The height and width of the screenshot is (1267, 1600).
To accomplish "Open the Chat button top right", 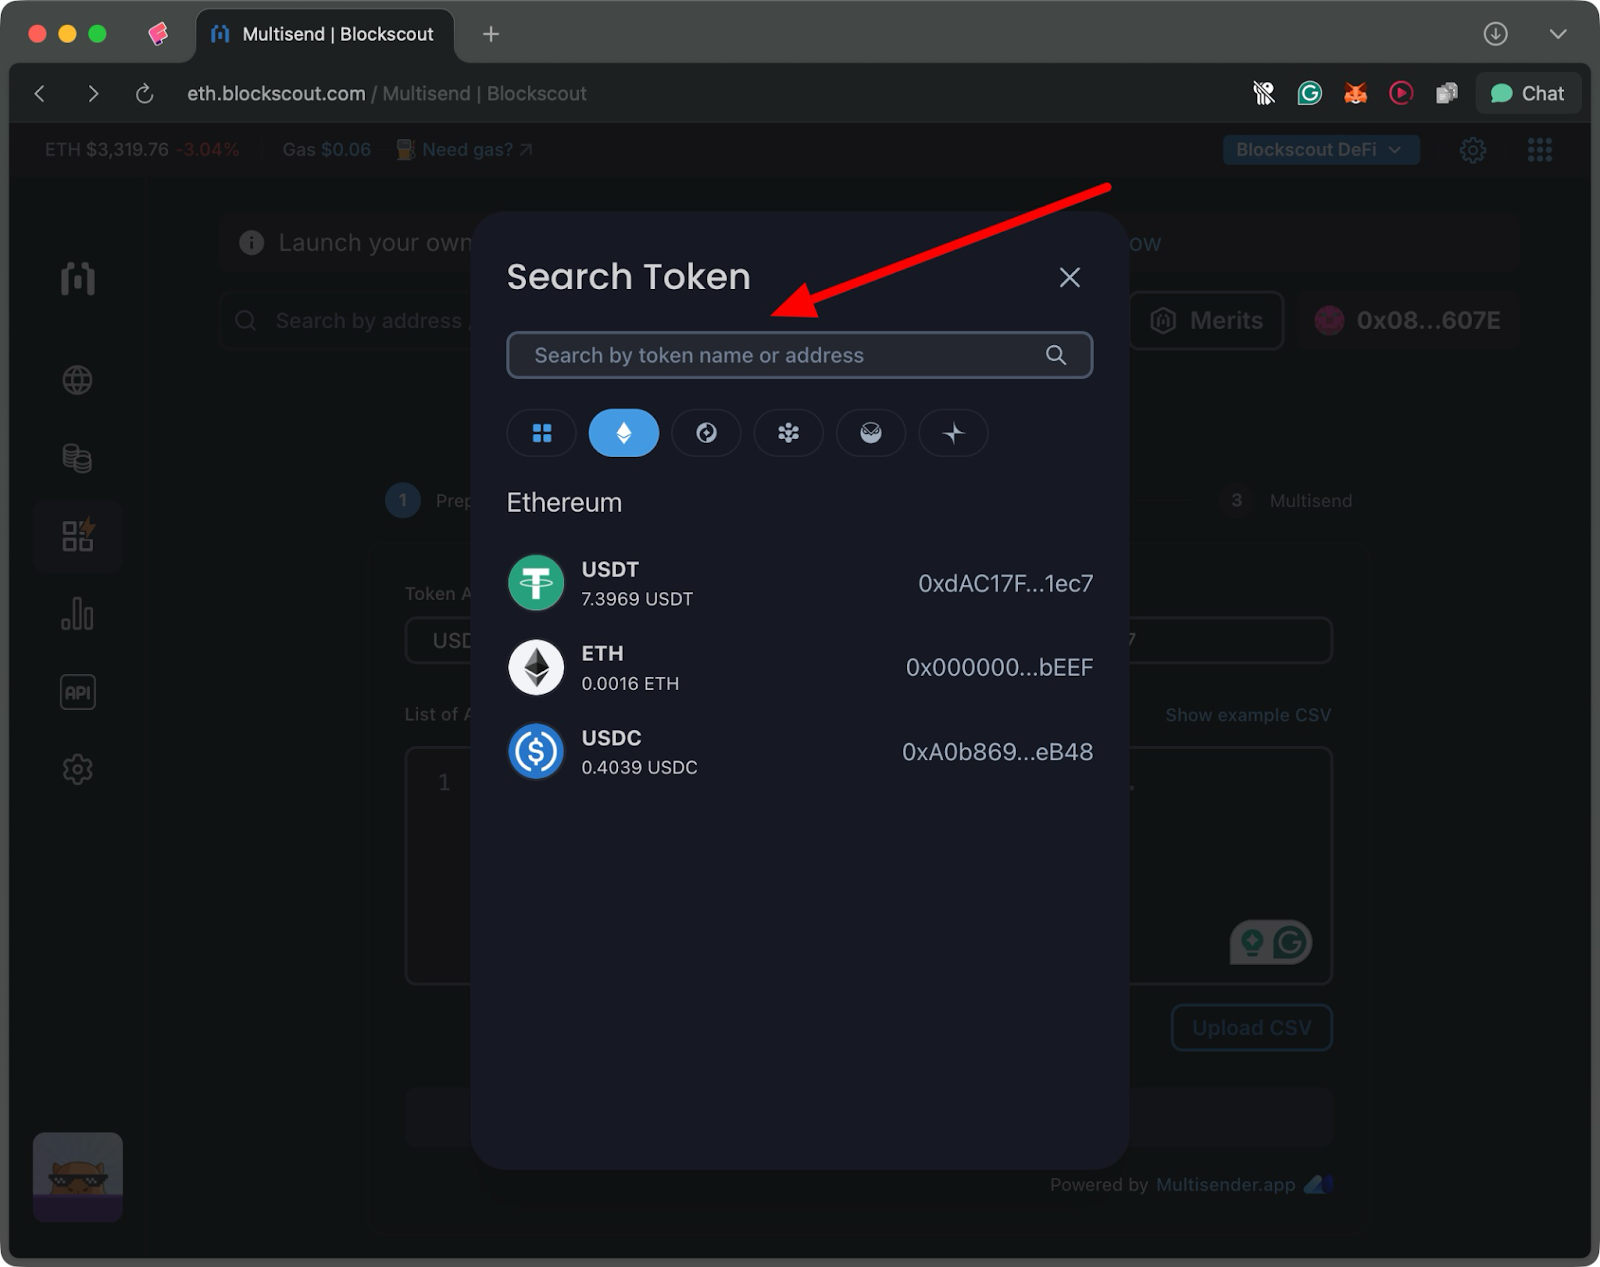I will (1528, 93).
